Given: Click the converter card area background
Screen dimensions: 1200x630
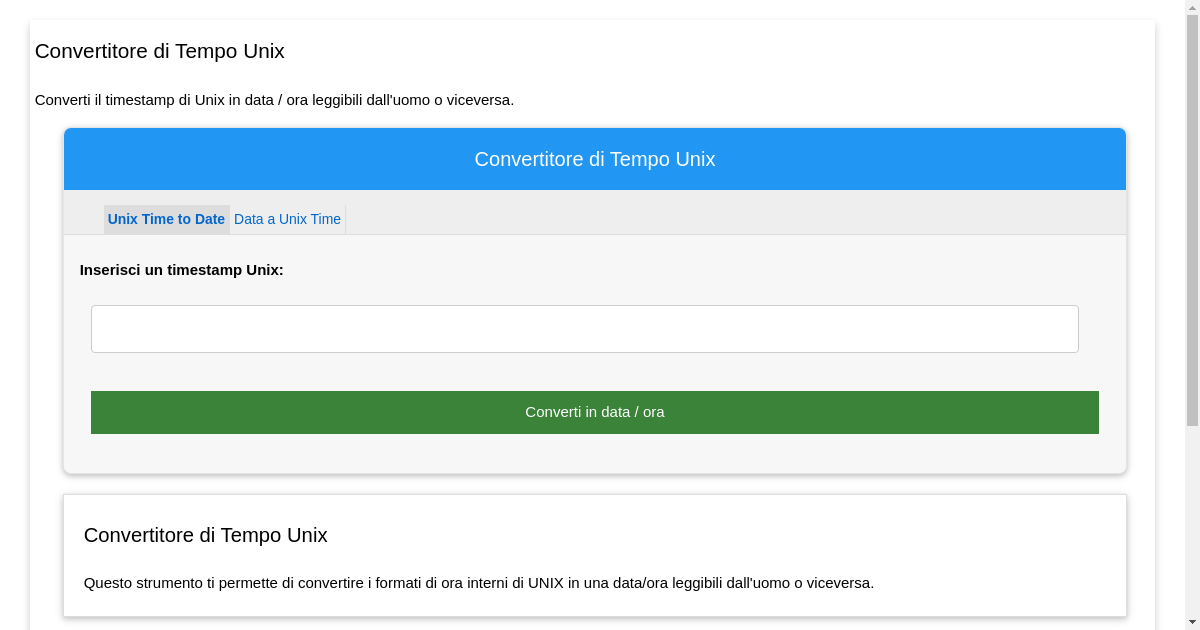Looking at the screenshot, I should (x=594, y=455).
